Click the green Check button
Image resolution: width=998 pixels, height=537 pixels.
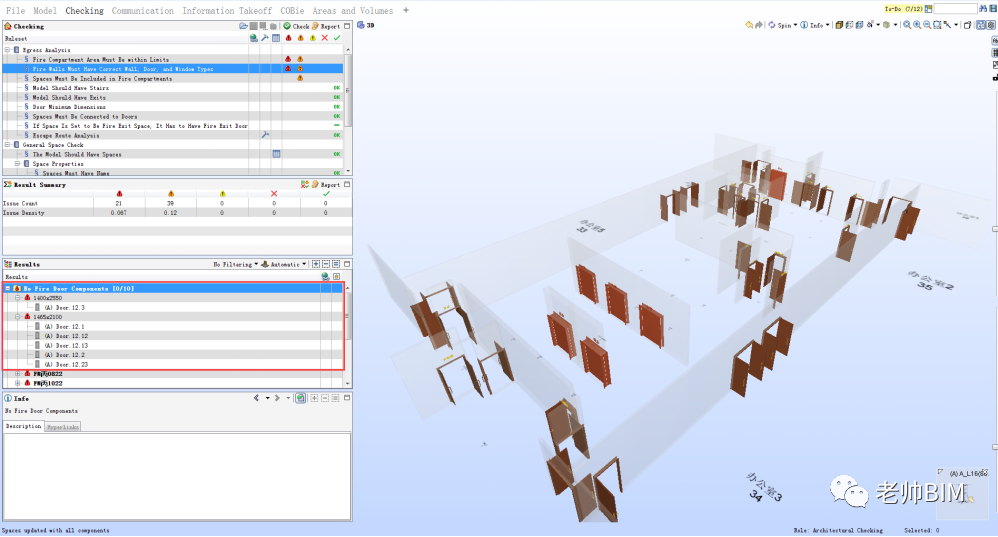tap(297, 26)
